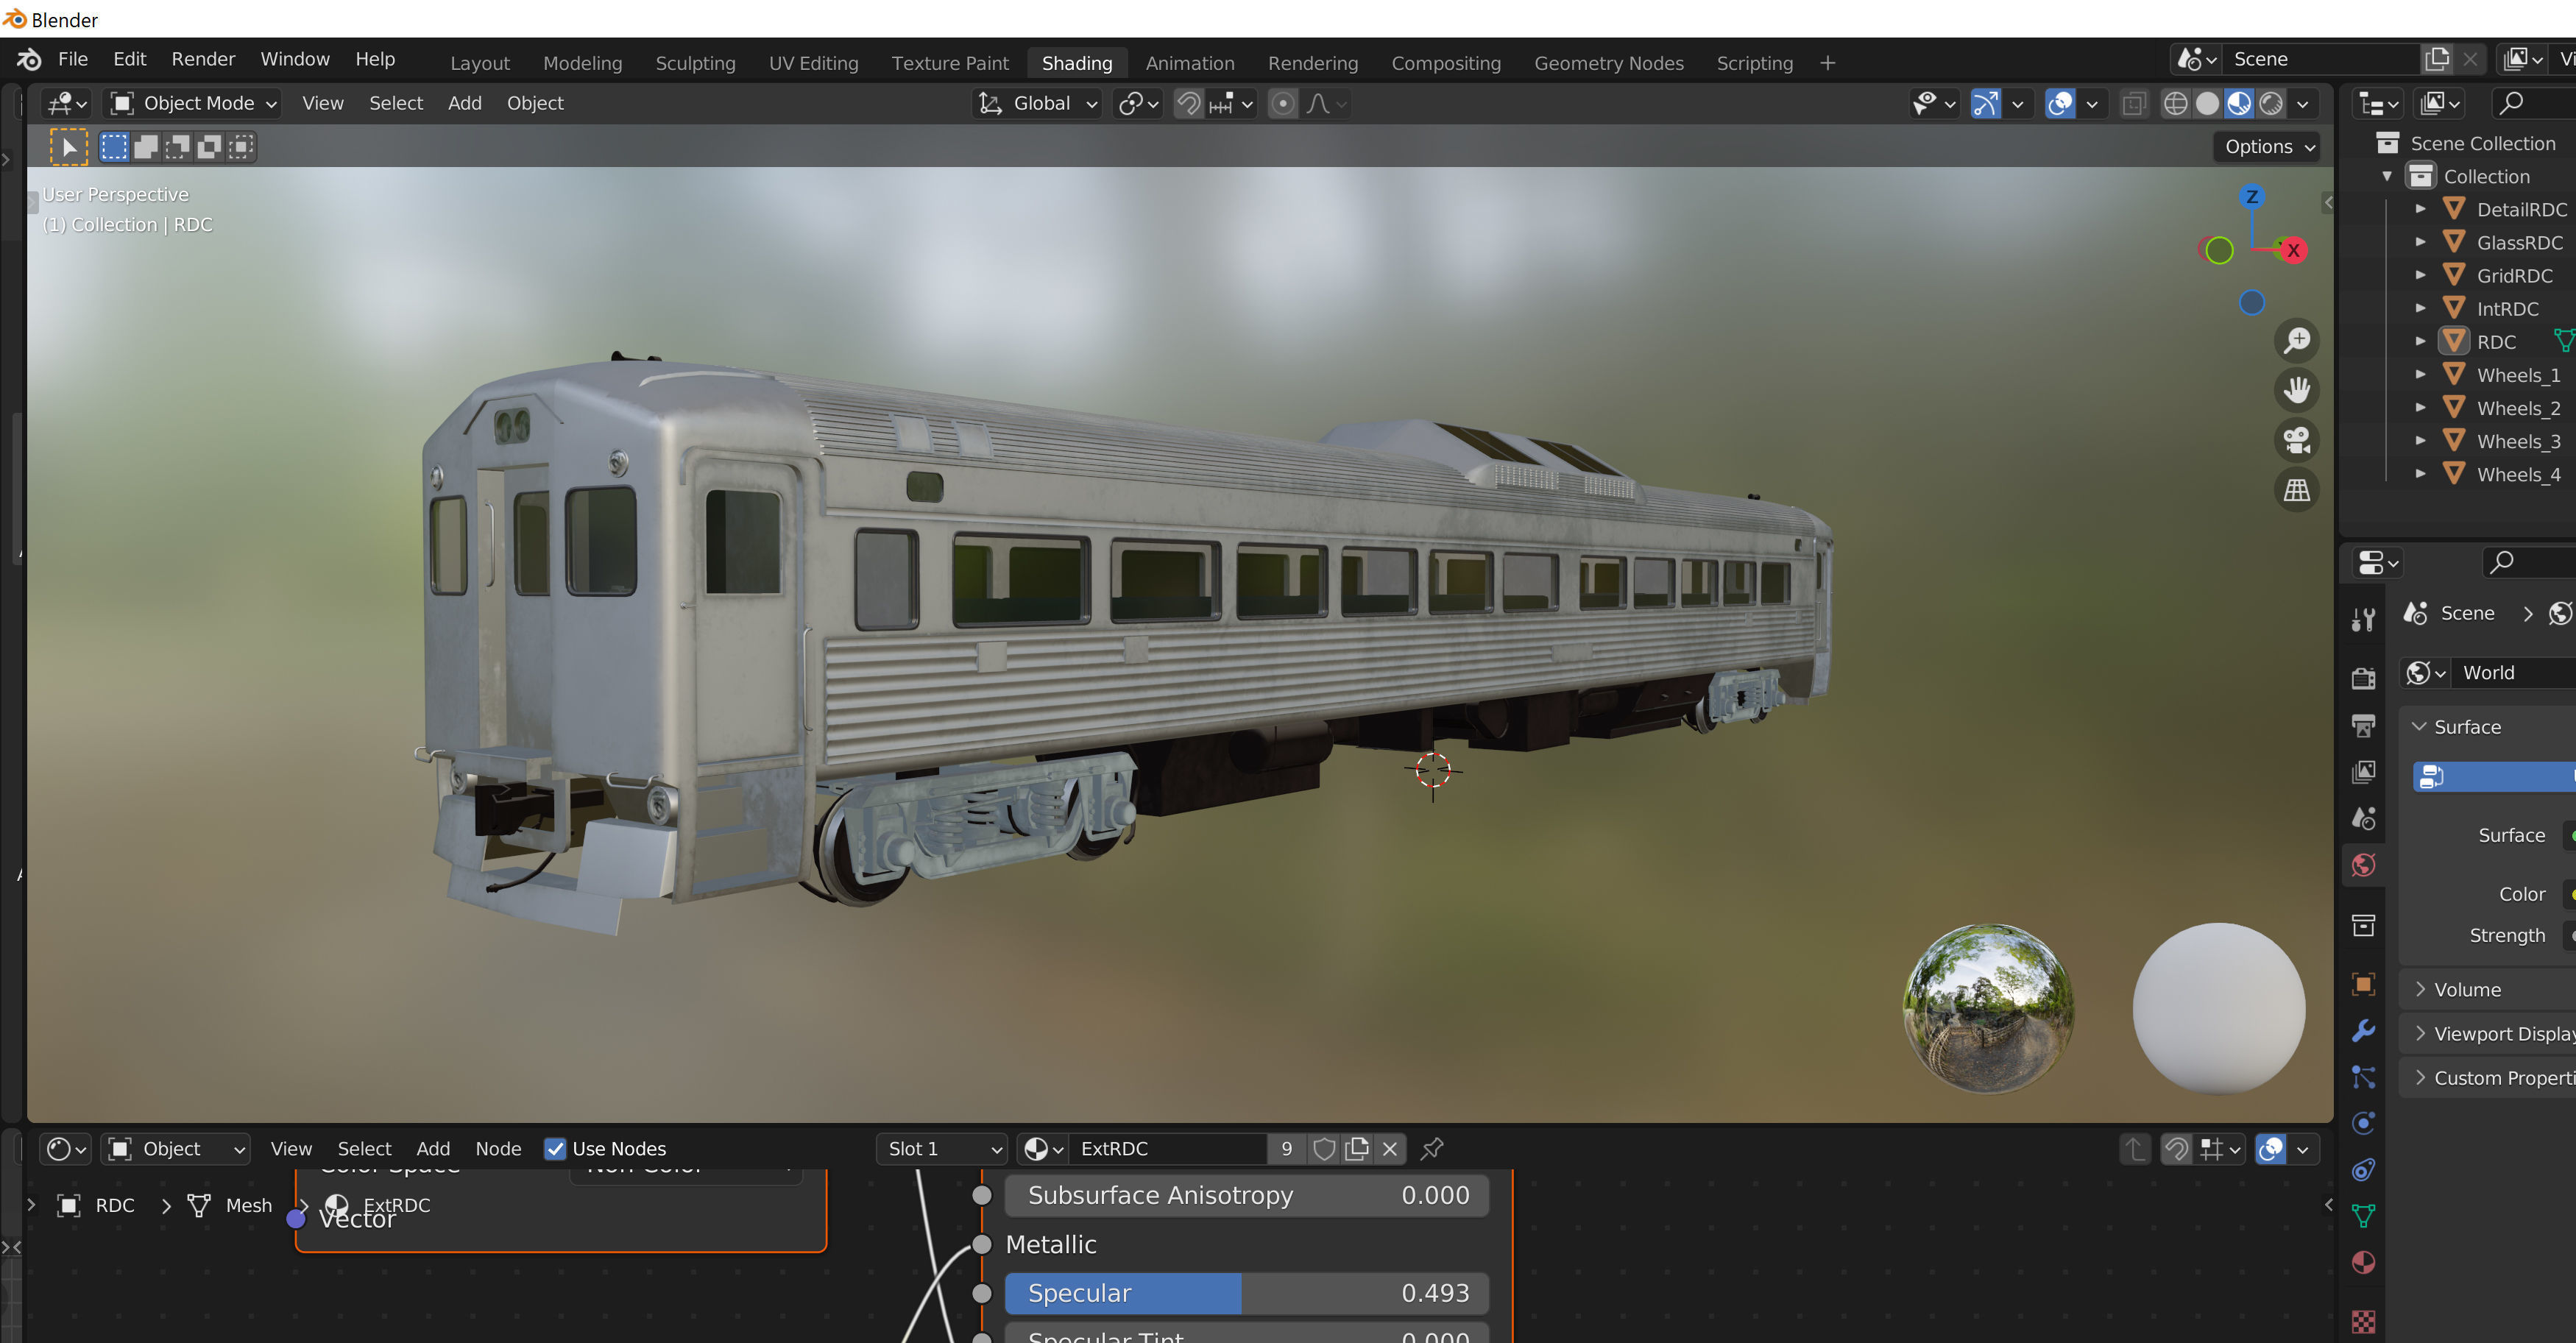Screen dimensions: 2576x1343
Task: Click the ExtRDC material name field
Action: pos(1168,1149)
